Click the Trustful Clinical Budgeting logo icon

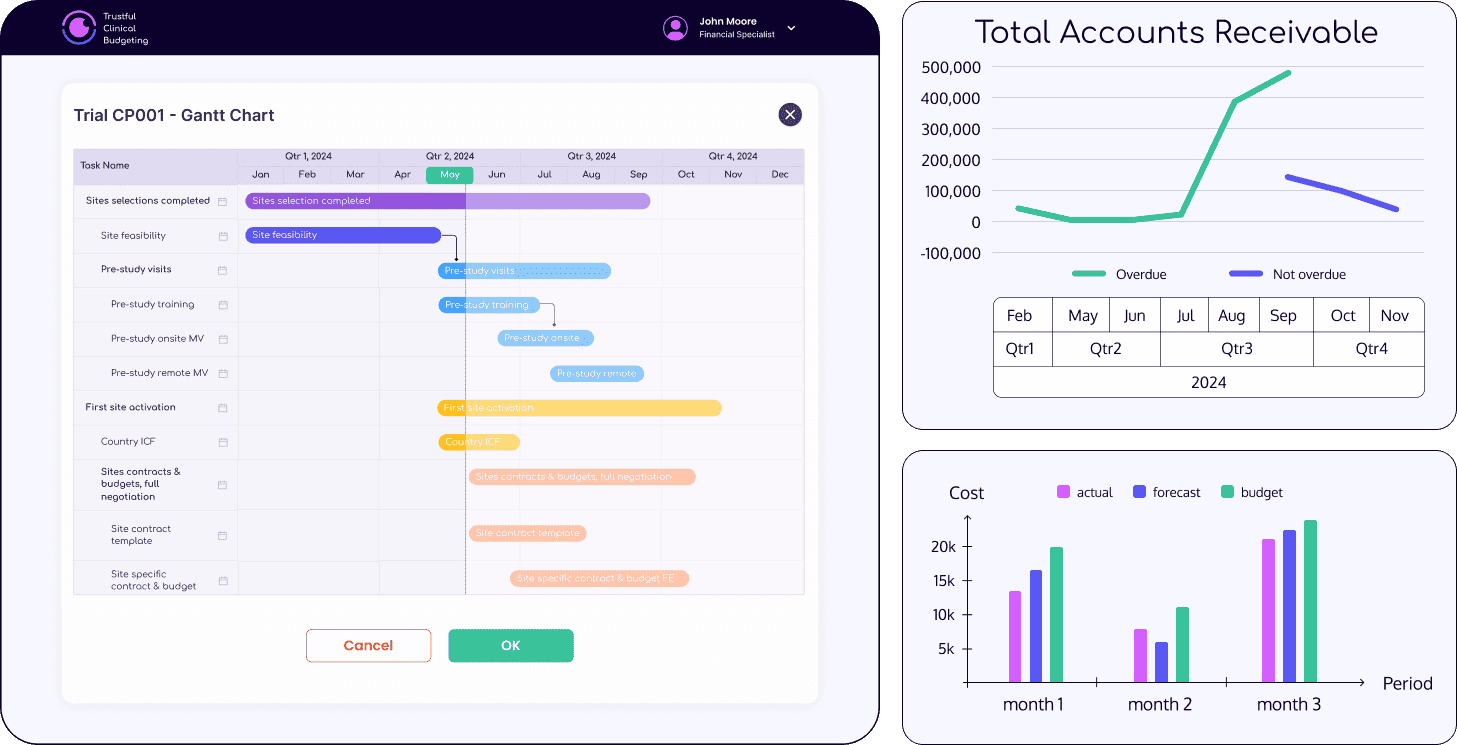click(77, 27)
